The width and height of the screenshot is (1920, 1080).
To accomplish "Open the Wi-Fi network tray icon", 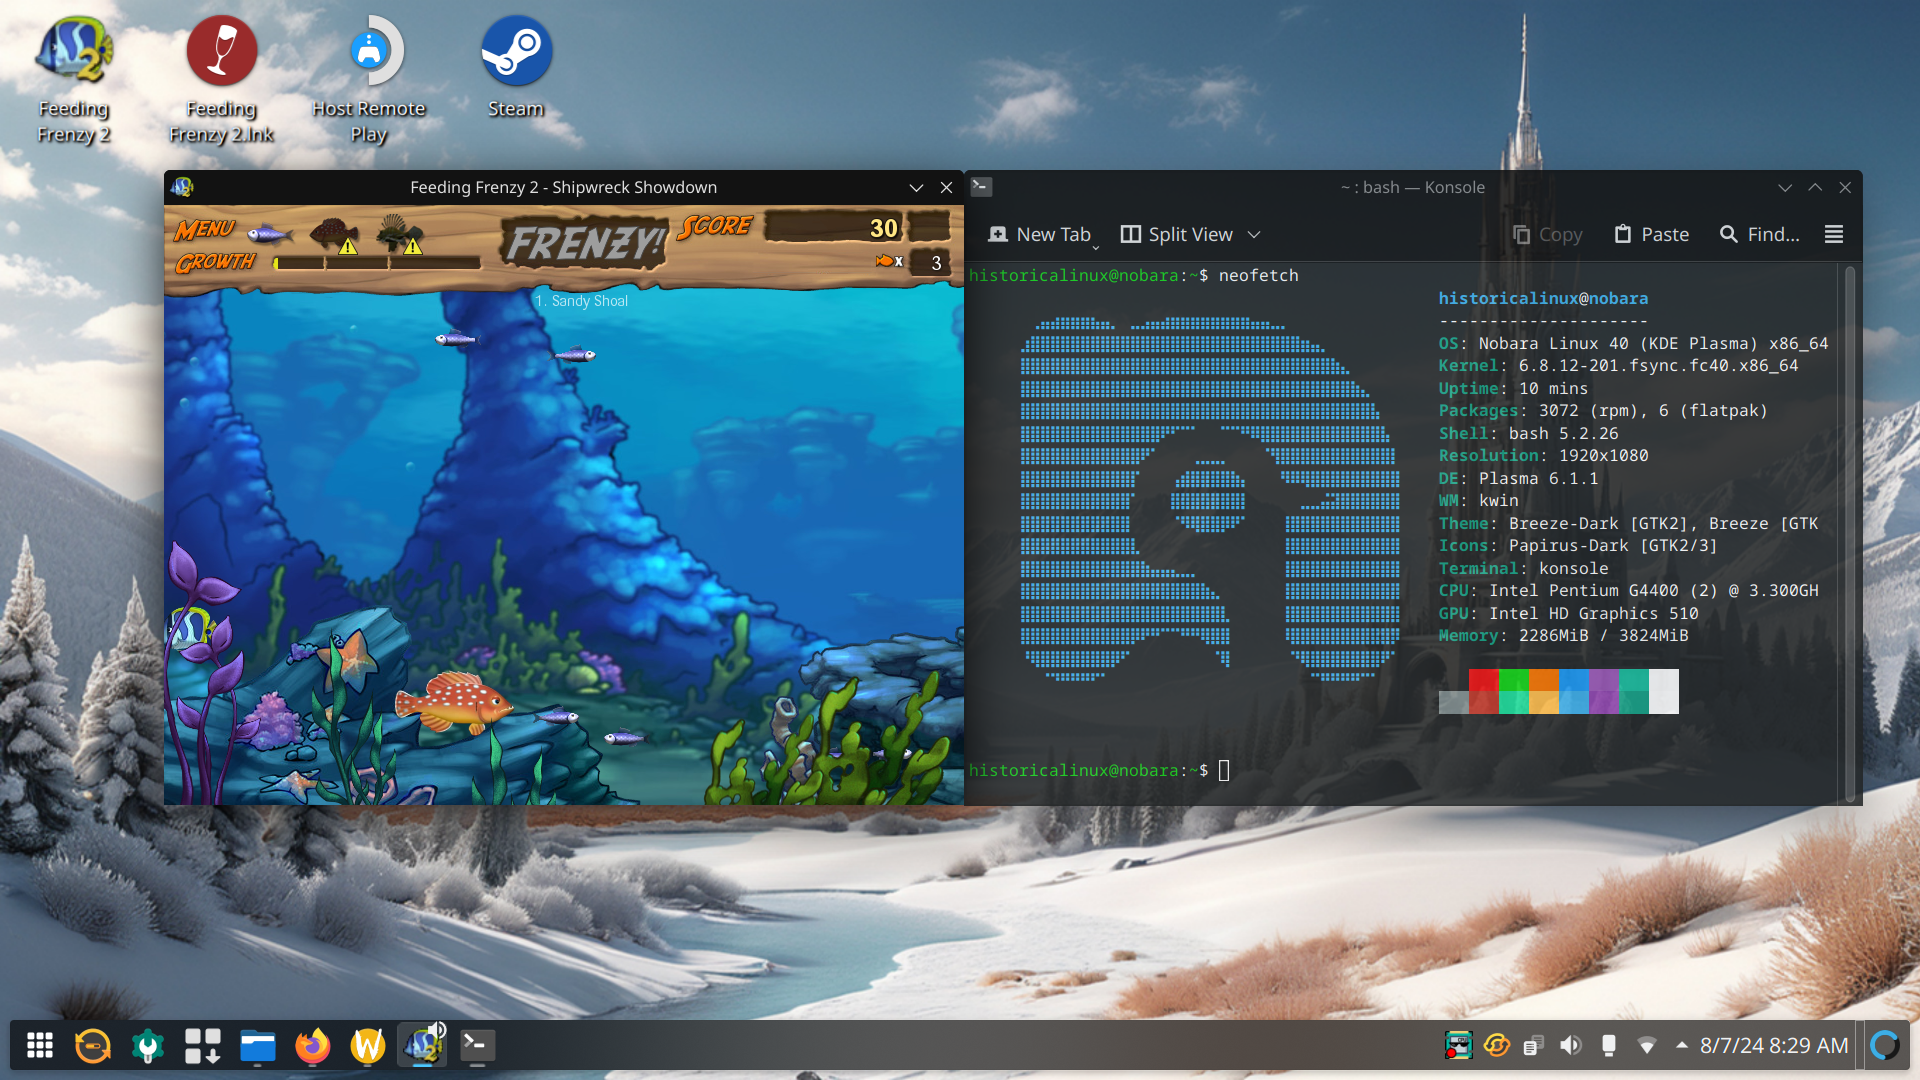I will coord(1647,1045).
